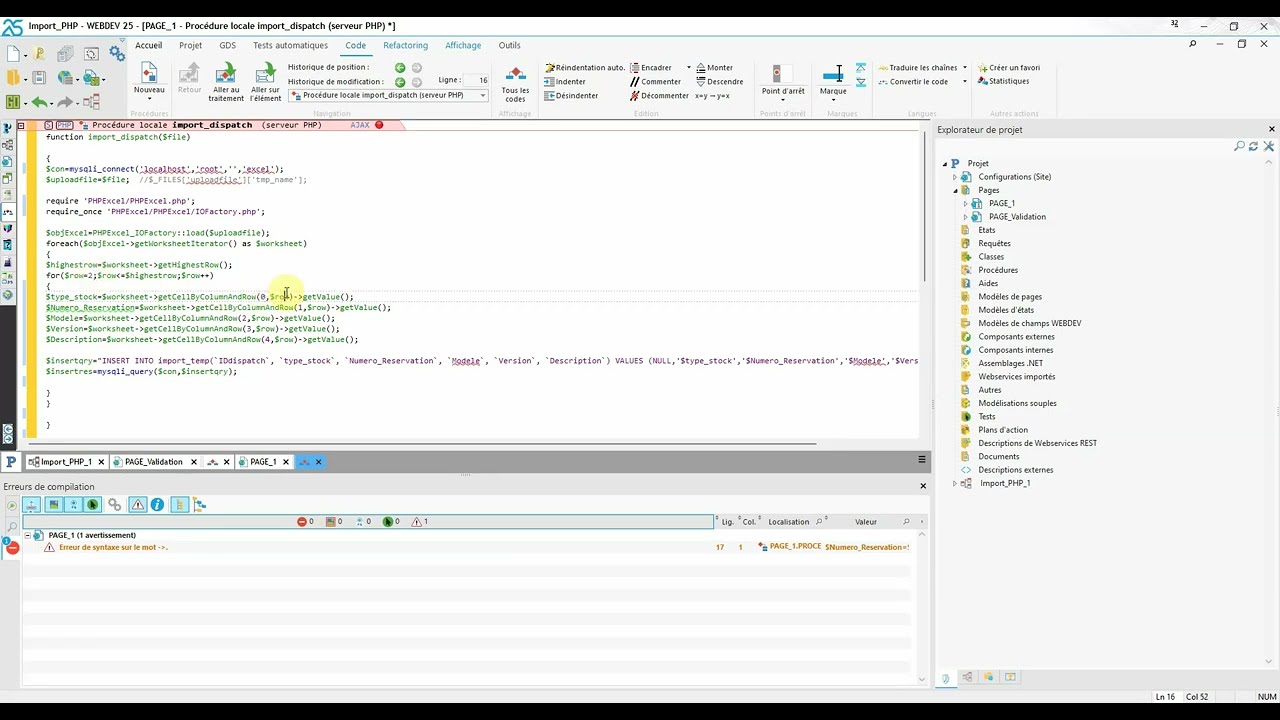Toggle the first blue filter button in errors toolbar
Viewport: 1280px width, 720px height.
pyautogui.click(x=32, y=505)
